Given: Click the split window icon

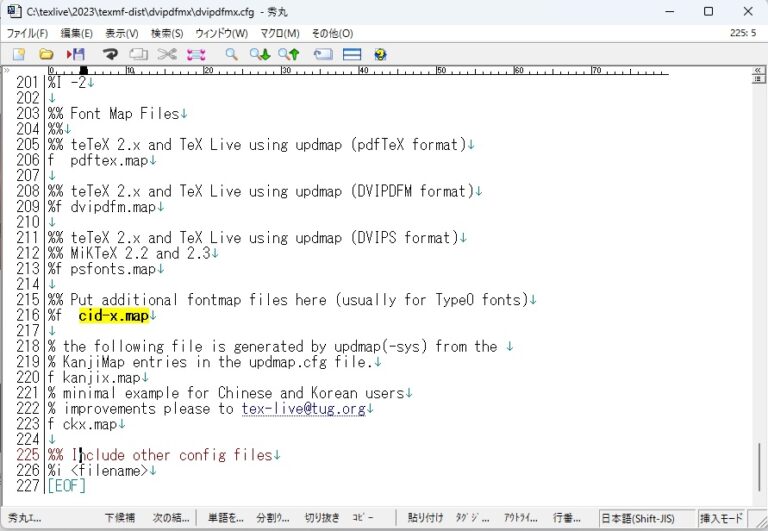Looking at the screenshot, I should [x=352, y=54].
